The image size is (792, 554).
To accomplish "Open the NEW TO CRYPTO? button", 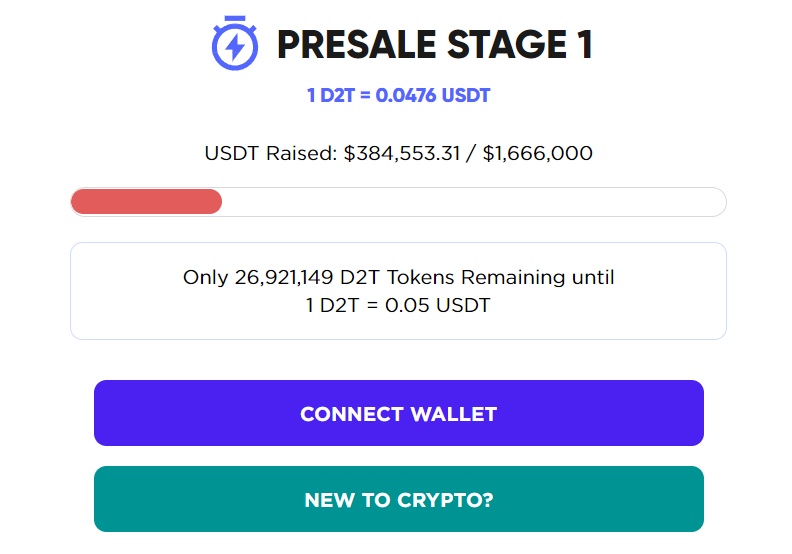I will (399, 499).
